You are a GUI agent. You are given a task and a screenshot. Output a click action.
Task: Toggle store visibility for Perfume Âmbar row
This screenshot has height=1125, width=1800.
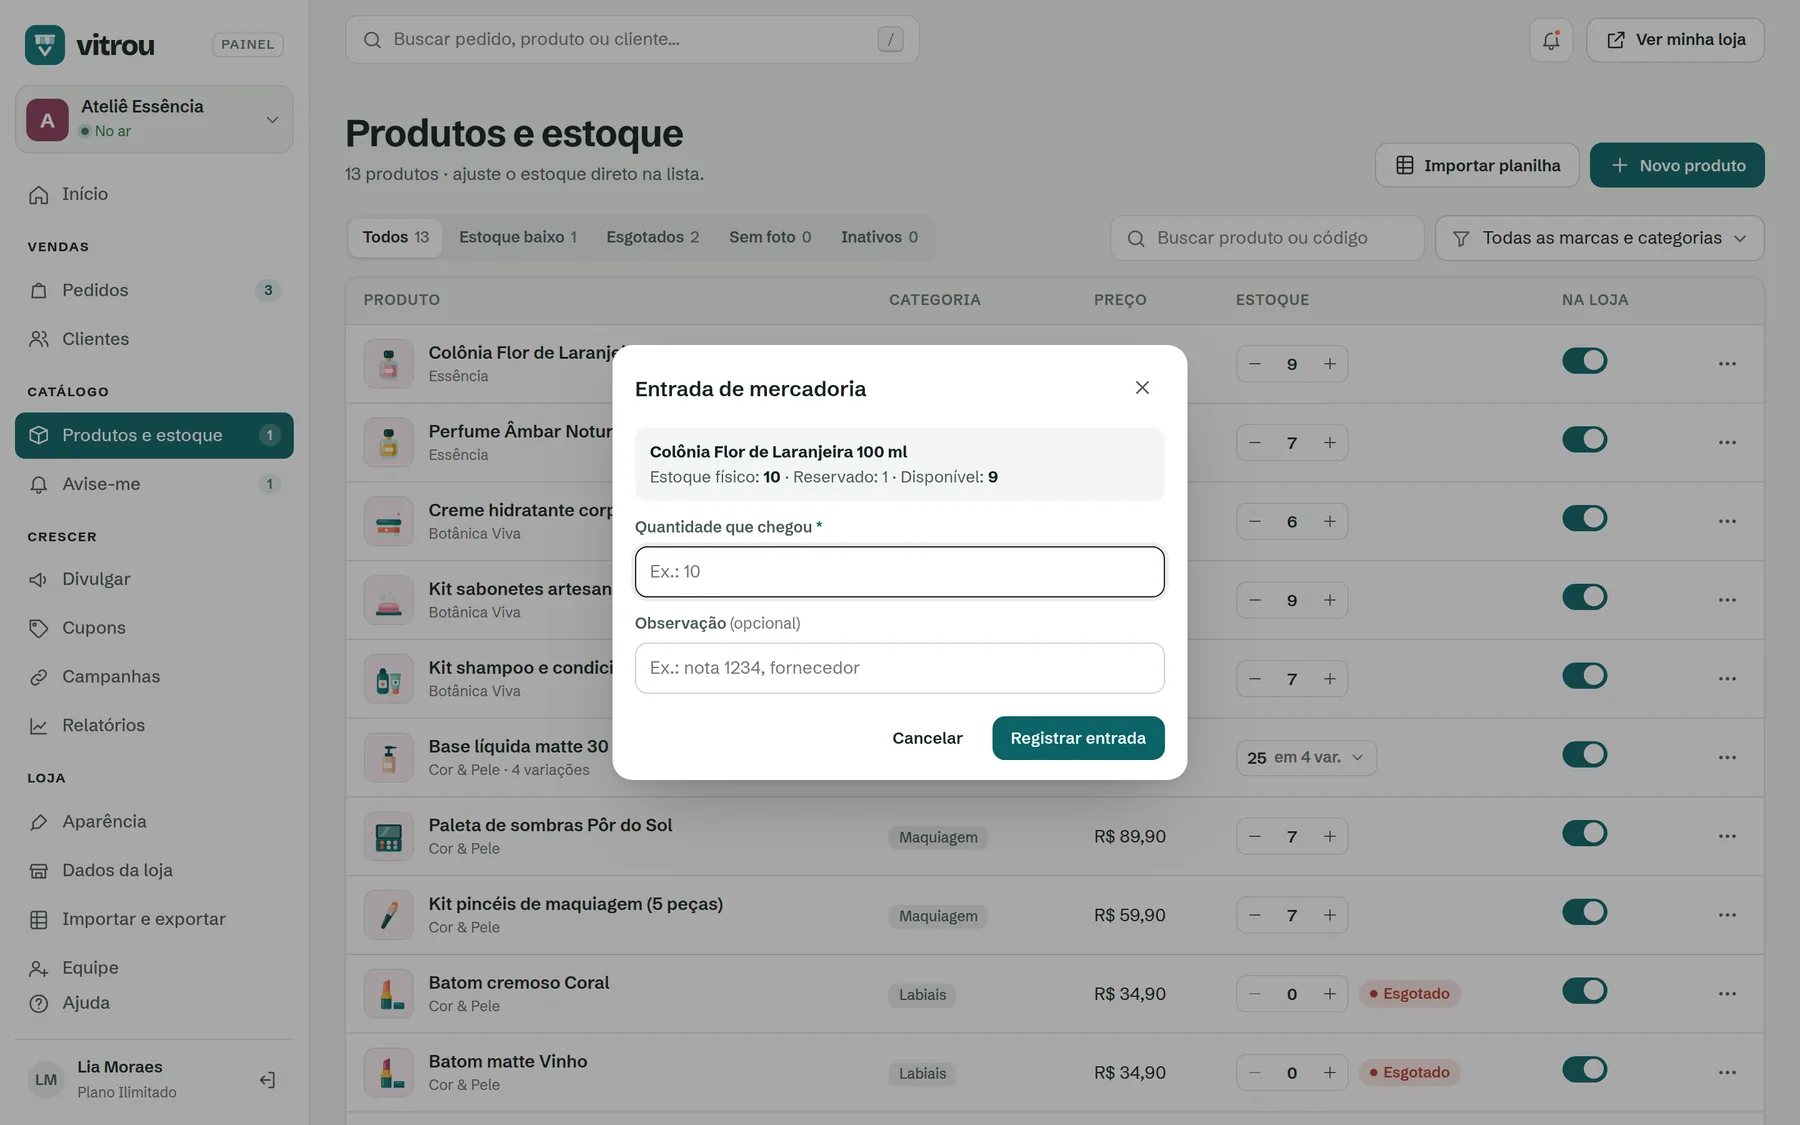point(1584,439)
